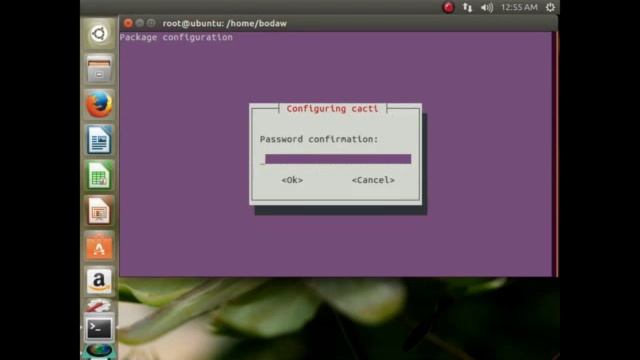The height and width of the screenshot is (360, 640).
Task: Close the root@ubuntu terminal window
Action: point(128,23)
